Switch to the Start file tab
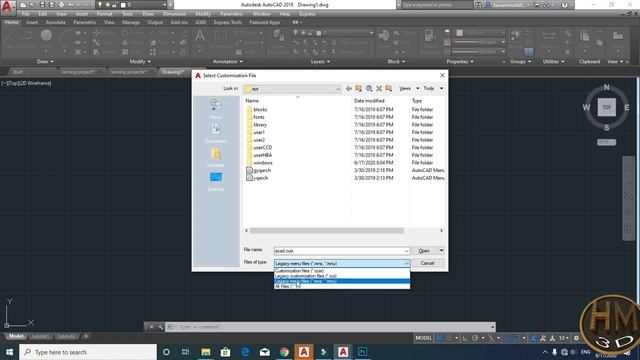Viewport: 640px width, 360px height. [17, 72]
